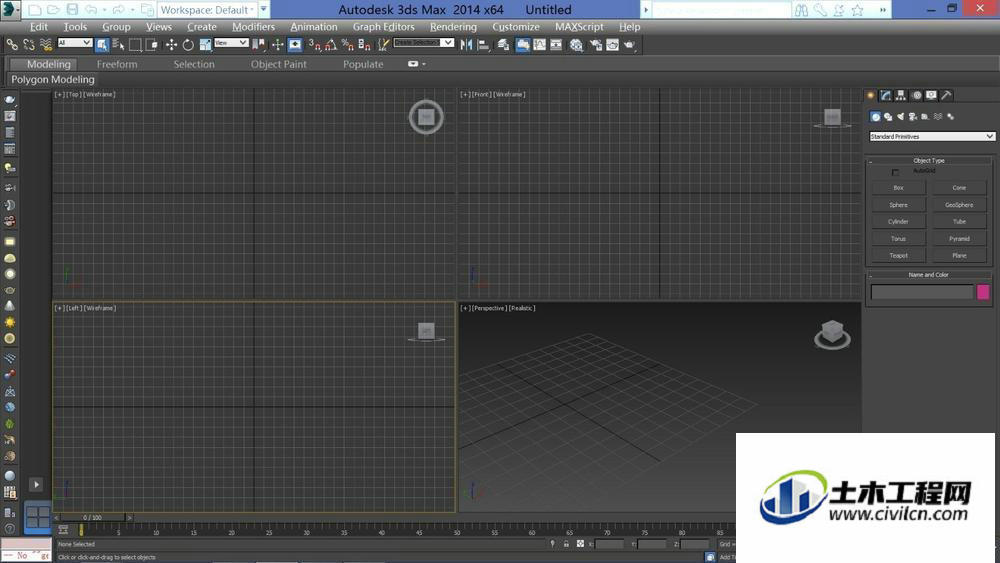Screen dimensions: 1000x563
Task: Open the Modifiers menu
Action: 253,27
